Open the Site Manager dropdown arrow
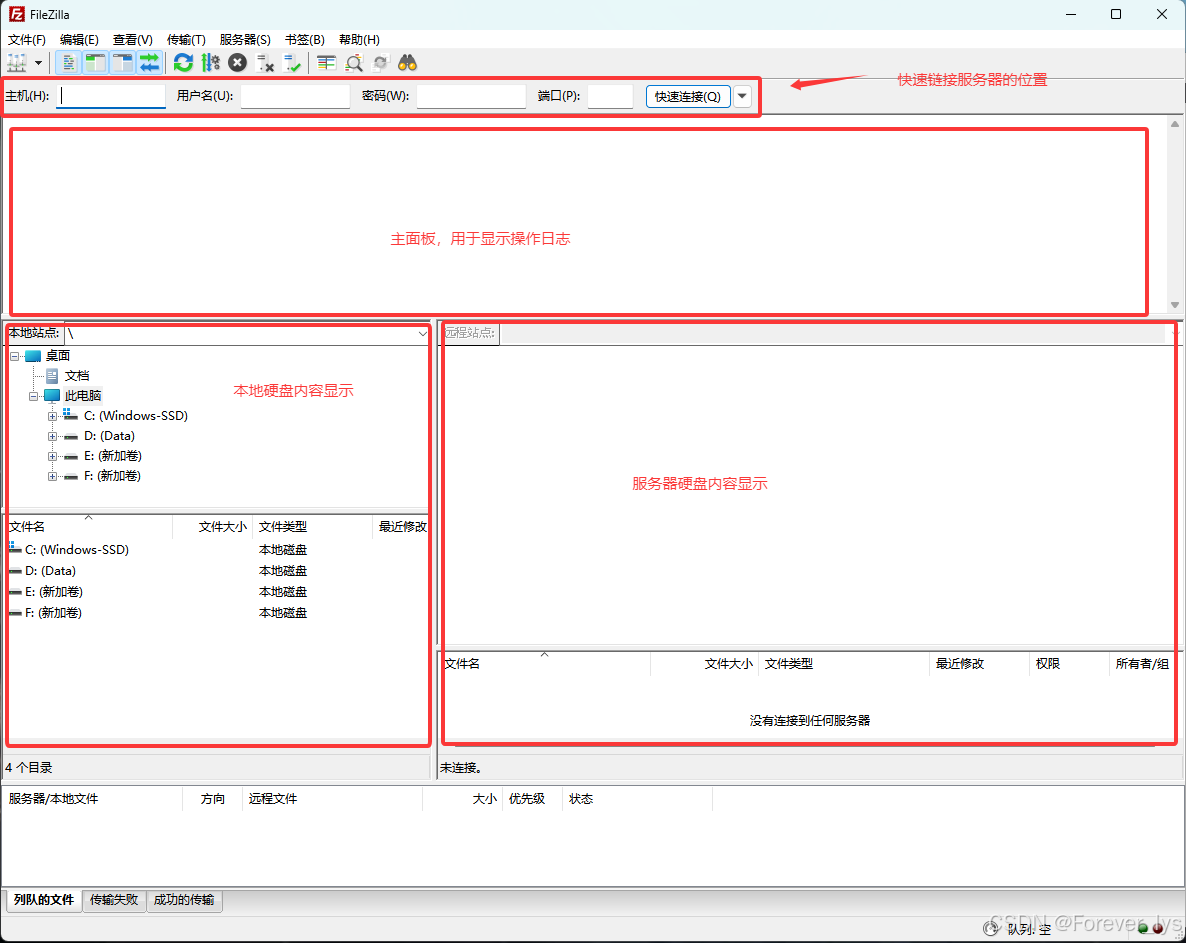1186x943 pixels. [x=39, y=63]
